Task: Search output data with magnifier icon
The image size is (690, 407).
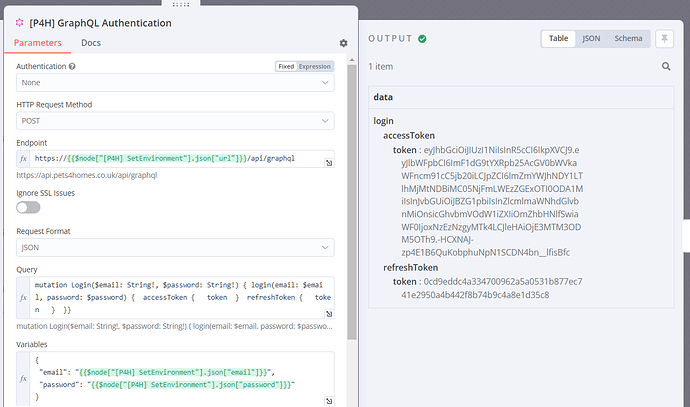Action: pyautogui.click(x=666, y=66)
